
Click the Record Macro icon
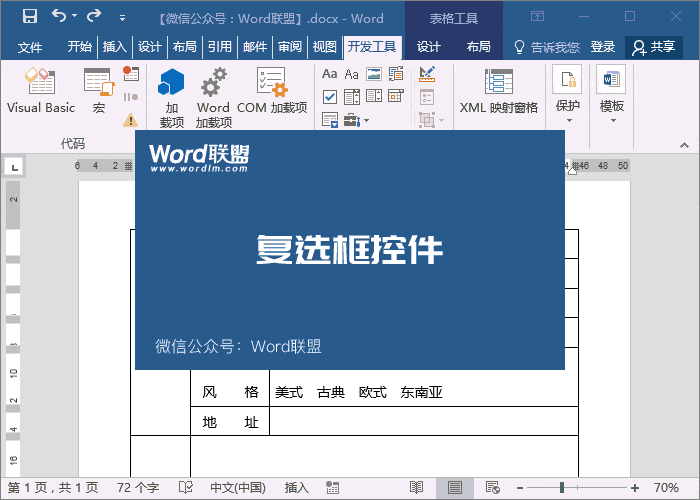click(x=131, y=73)
